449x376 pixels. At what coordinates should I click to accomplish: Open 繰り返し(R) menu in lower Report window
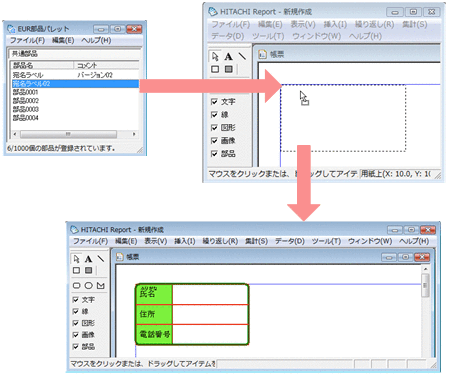220,241
